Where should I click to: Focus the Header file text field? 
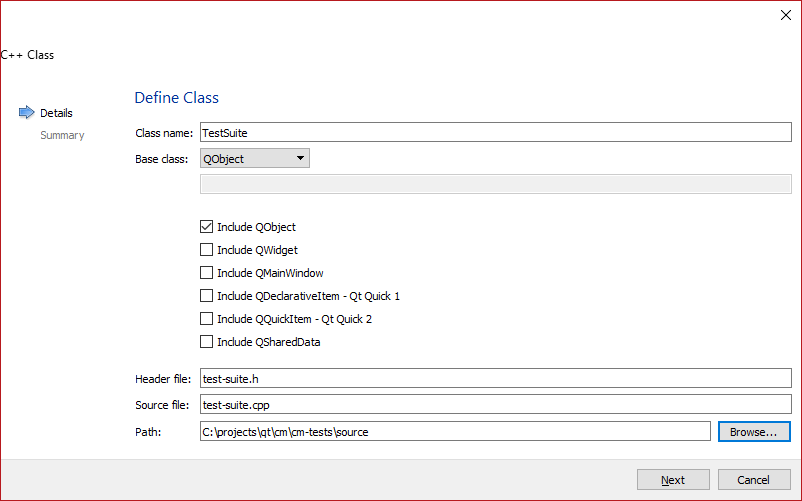(x=495, y=378)
